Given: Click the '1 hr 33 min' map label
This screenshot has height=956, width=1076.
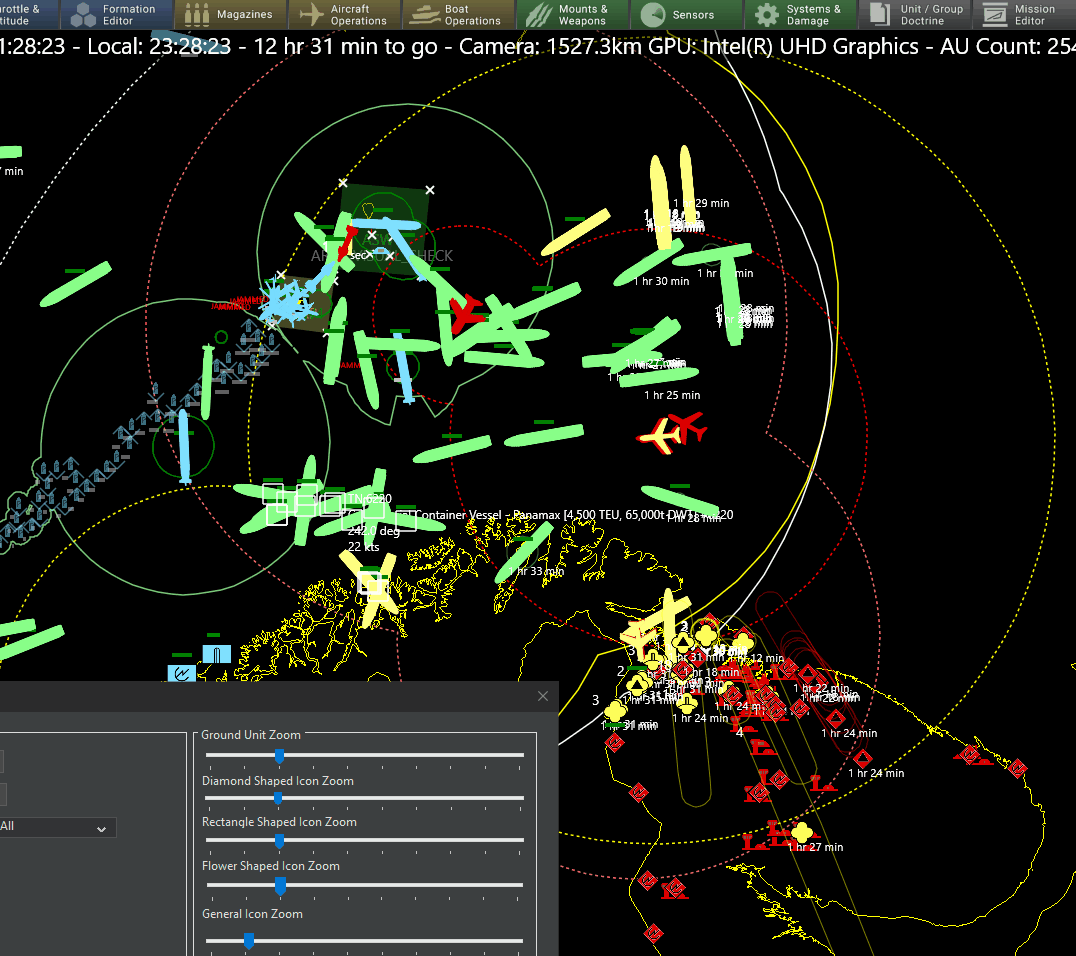Looking at the screenshot, I should 536,571.
